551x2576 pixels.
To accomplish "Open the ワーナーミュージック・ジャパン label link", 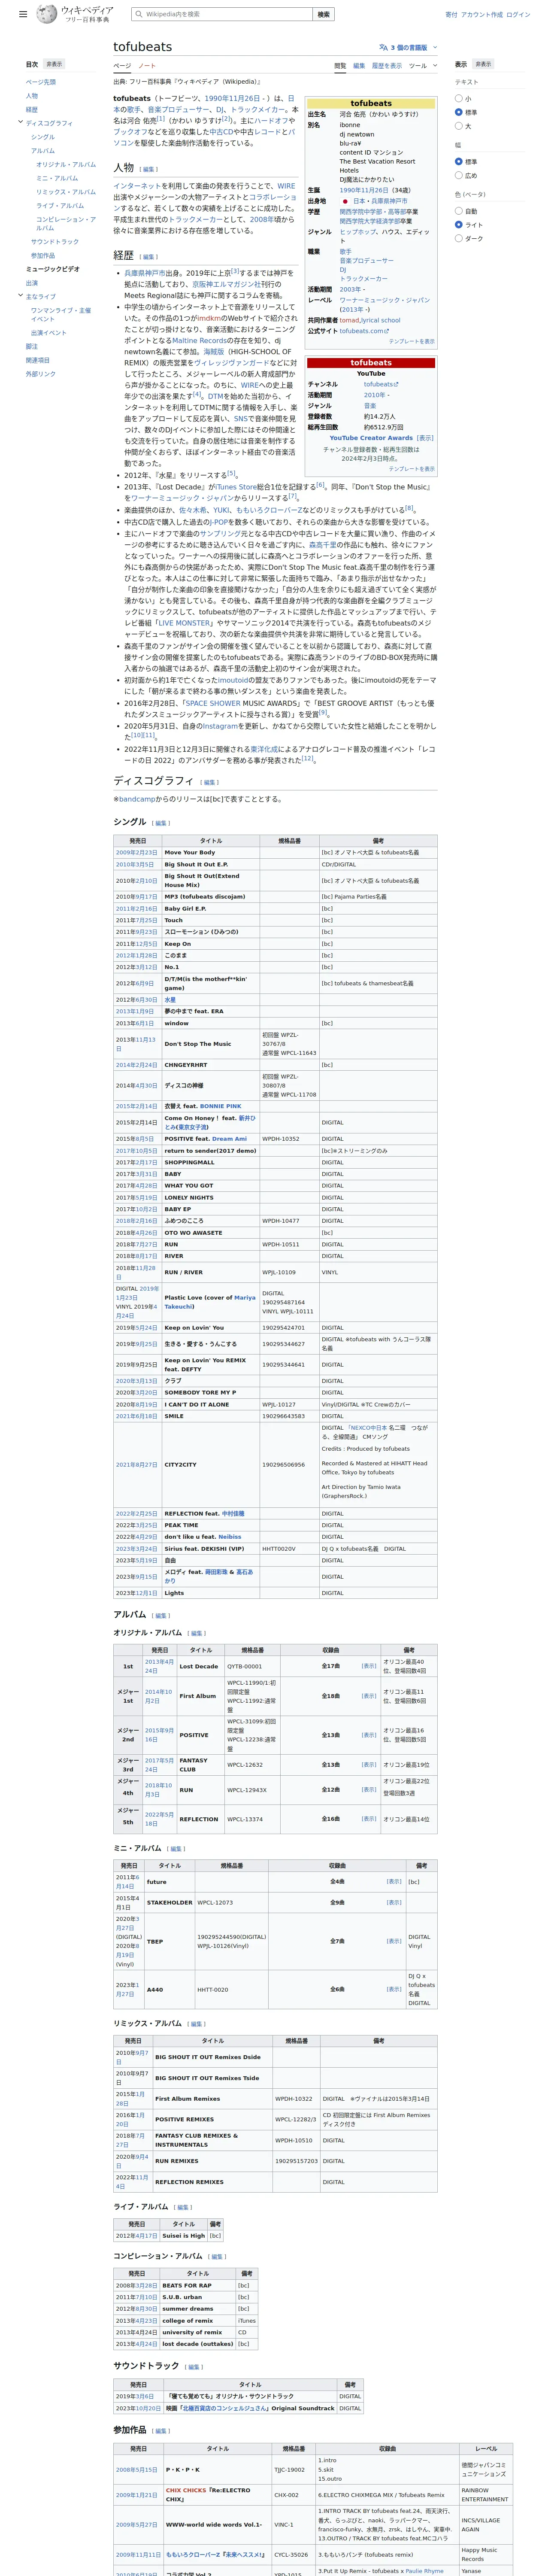I will click(x=384, y=300).
